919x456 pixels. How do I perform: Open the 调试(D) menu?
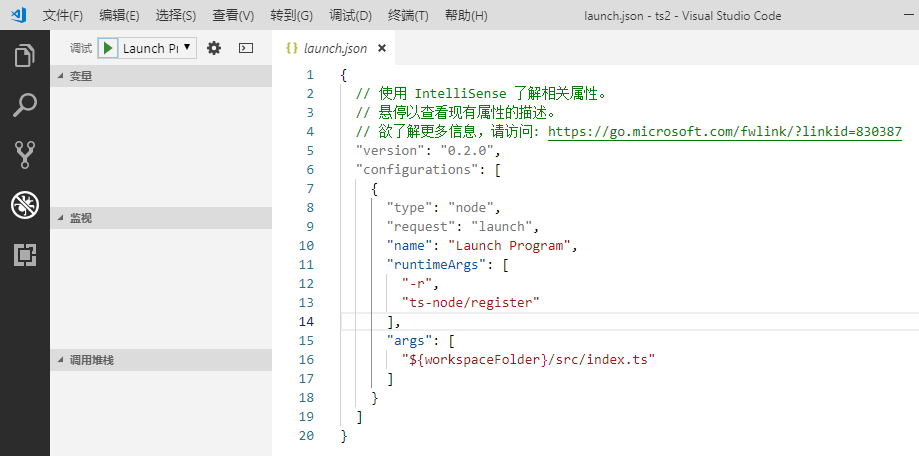pos(350,16)
